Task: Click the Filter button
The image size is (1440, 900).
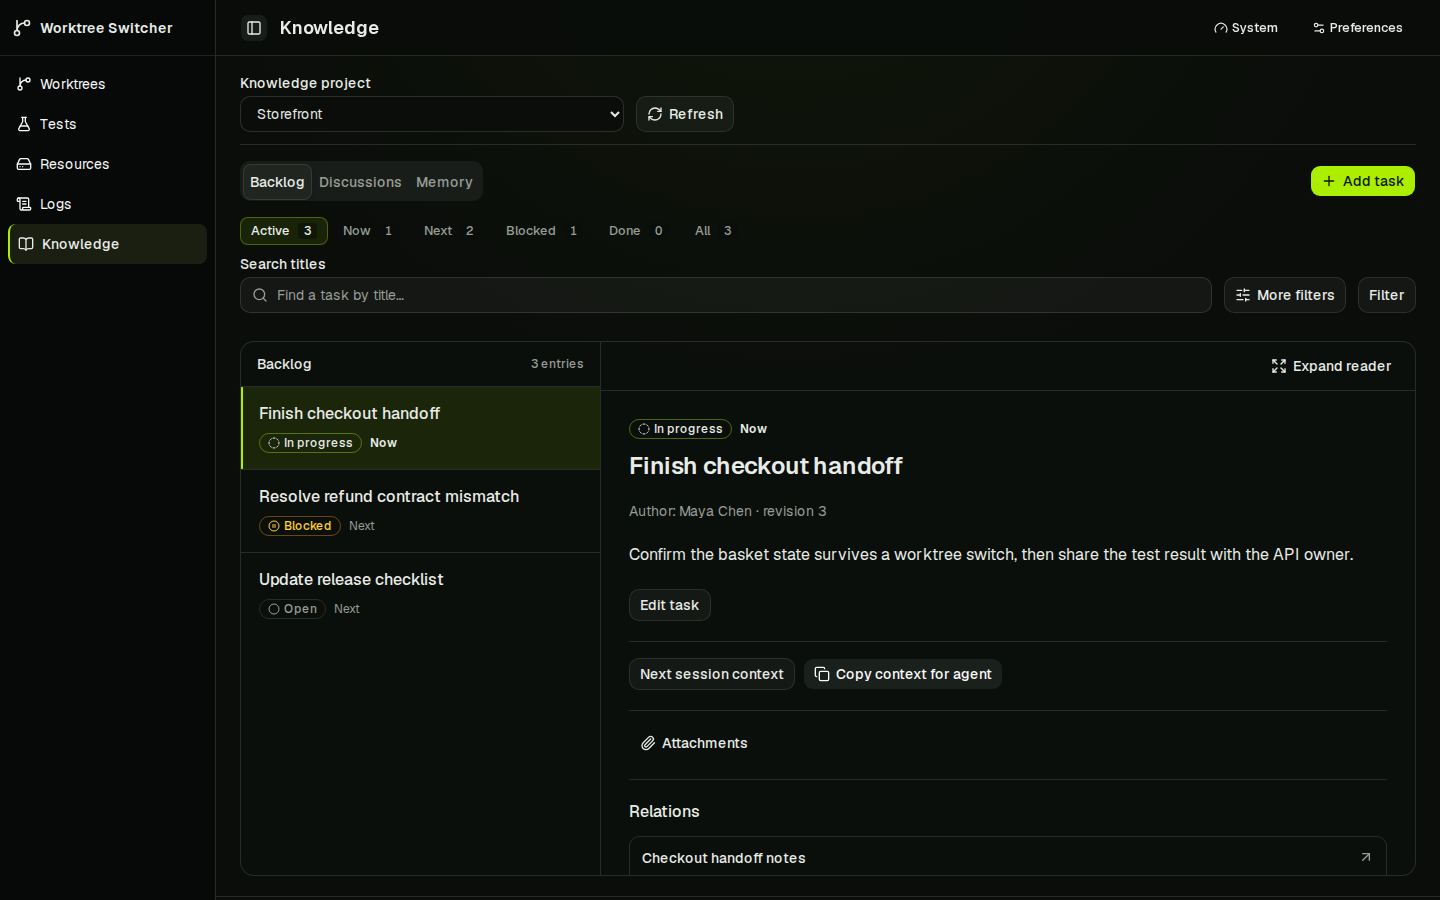Action: (x=1386, y=295)
